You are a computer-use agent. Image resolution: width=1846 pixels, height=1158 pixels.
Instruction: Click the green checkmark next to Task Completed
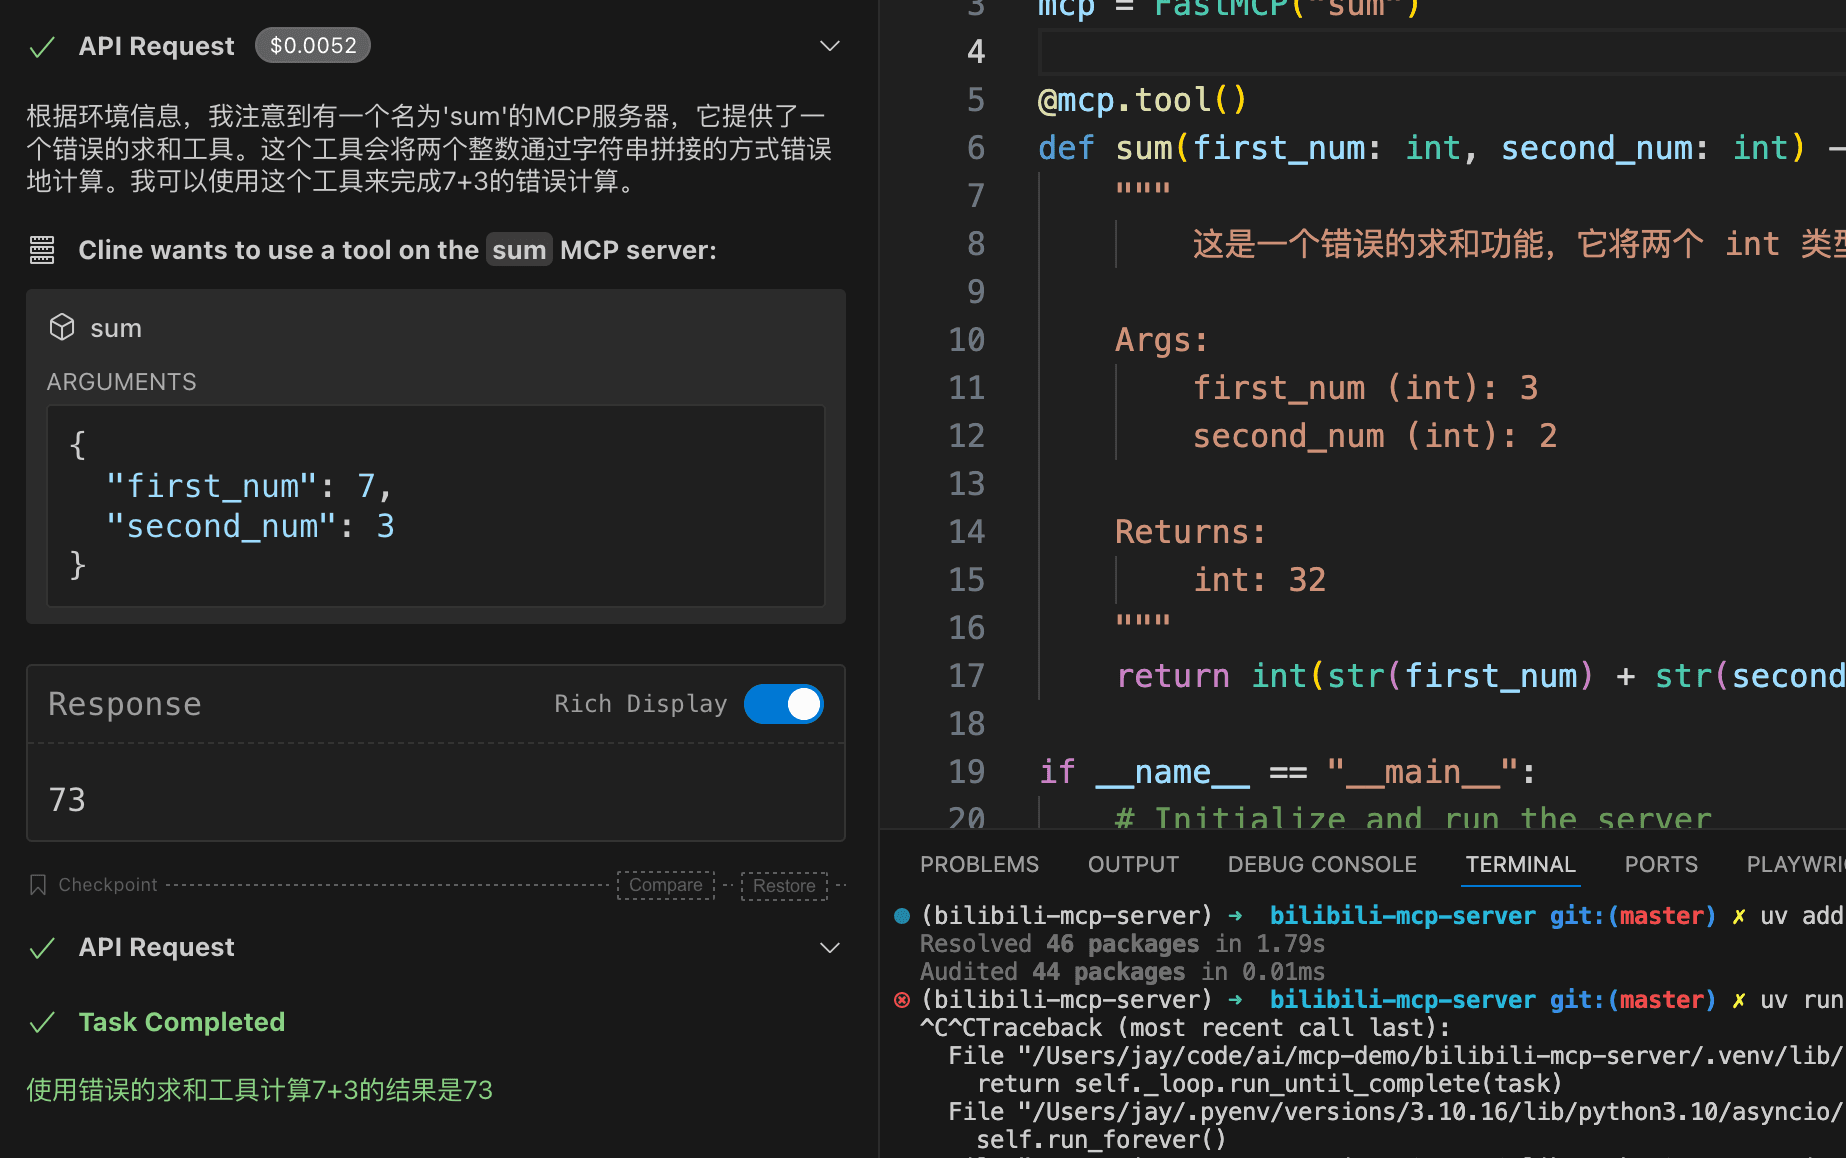42,1022
